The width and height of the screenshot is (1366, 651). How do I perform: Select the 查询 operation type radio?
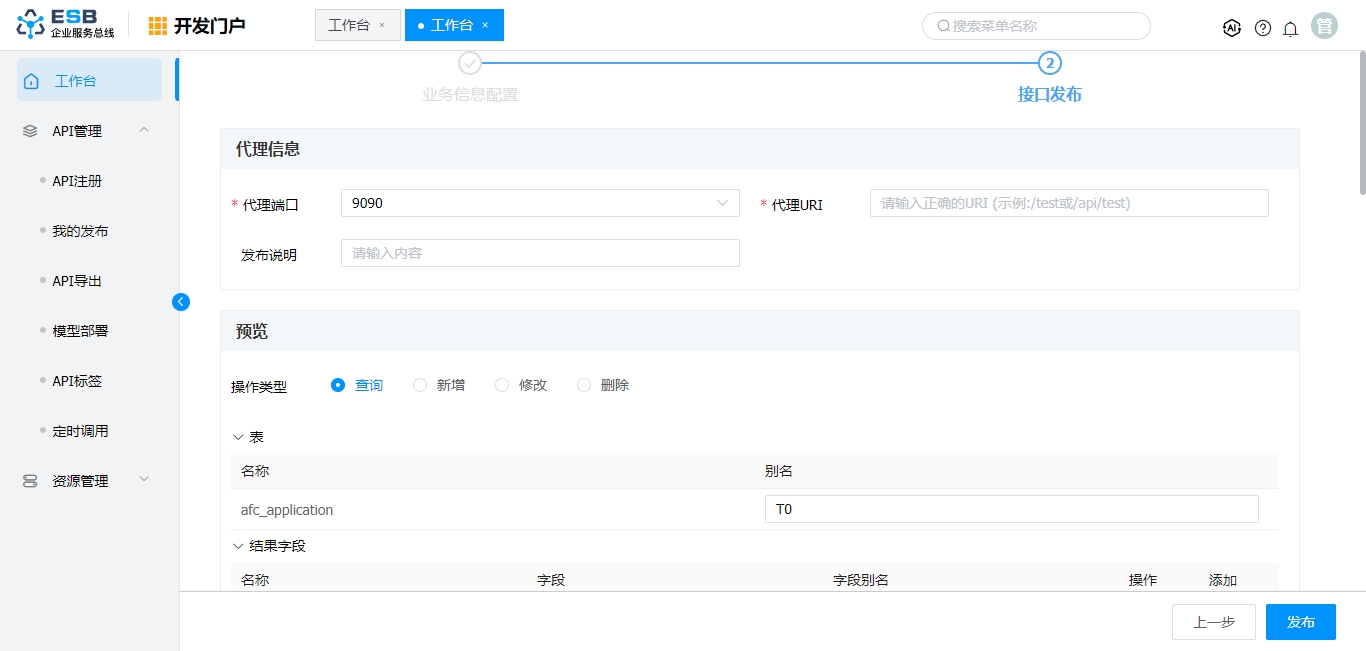tap(338, 385)
